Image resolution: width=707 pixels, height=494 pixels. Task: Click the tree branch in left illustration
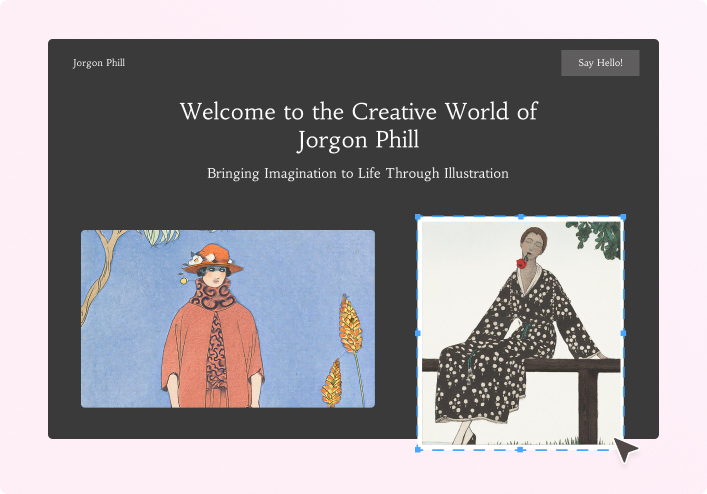100,270
